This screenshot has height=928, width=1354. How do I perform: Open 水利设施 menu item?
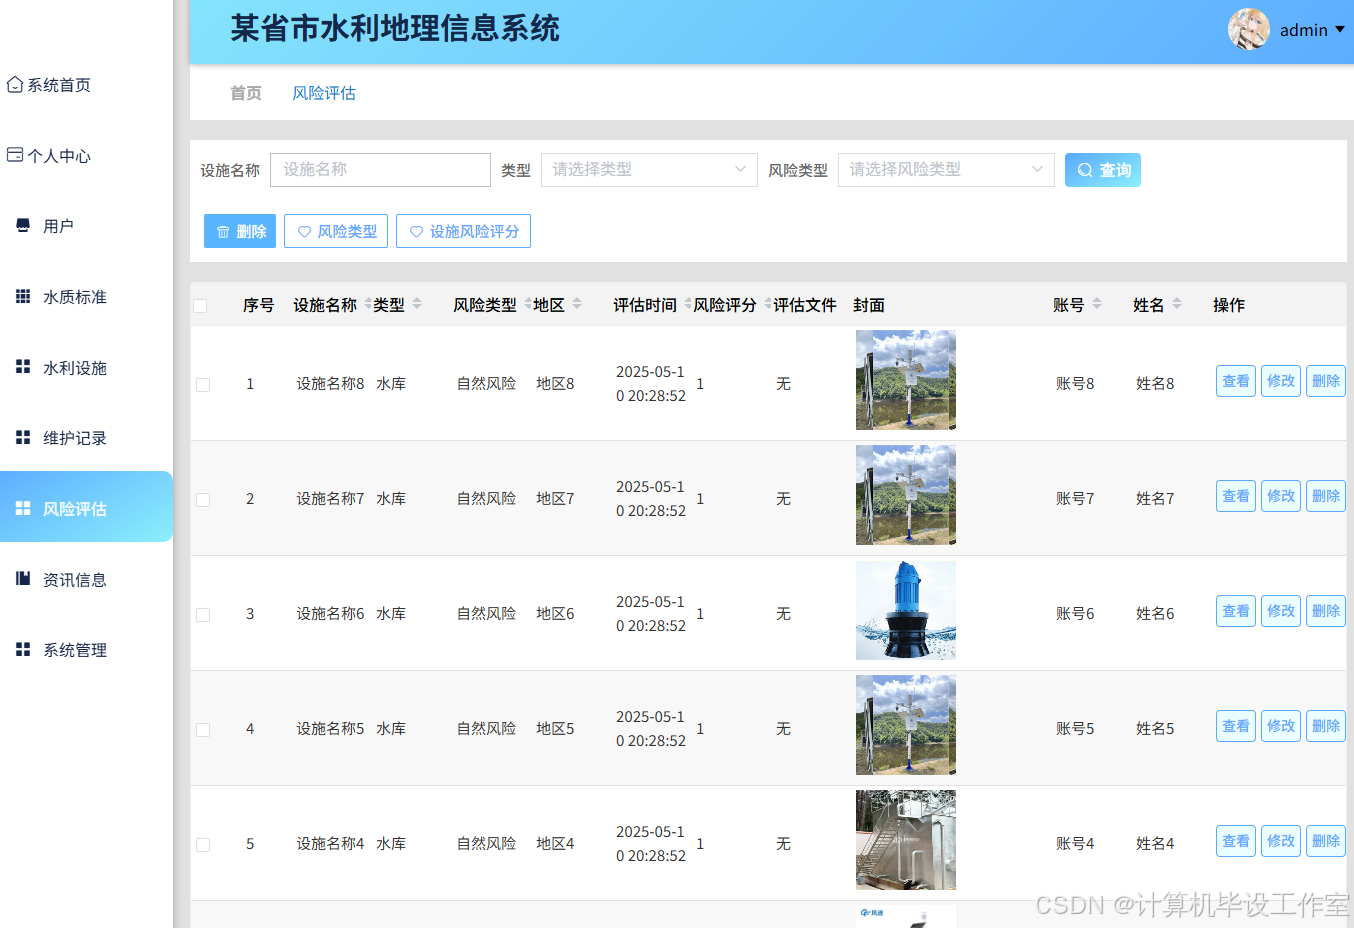75,368
